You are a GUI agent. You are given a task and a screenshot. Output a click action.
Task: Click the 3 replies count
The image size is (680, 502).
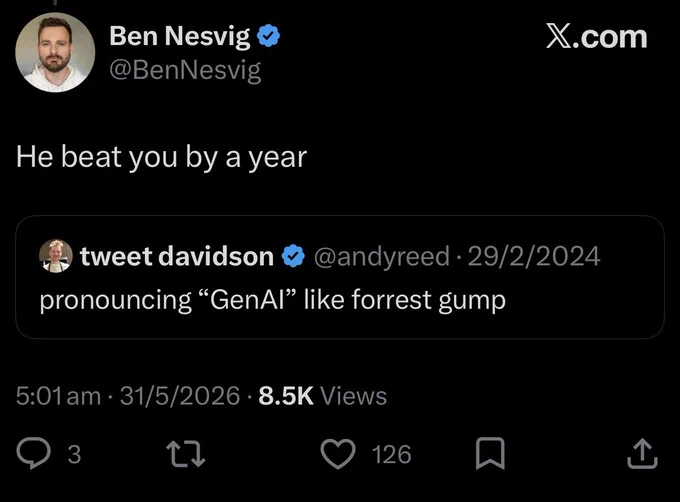(74, 454)
